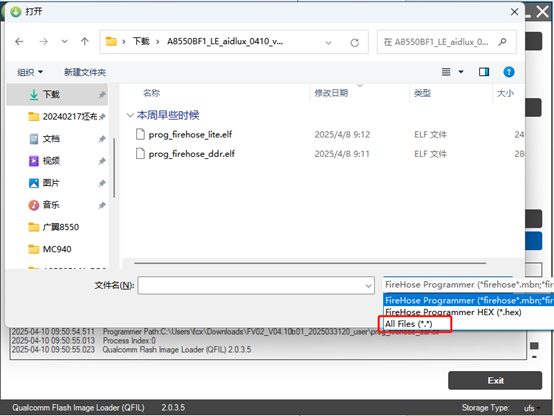
Task: Click the back navigation arrow
Action: tap(19, 42)
